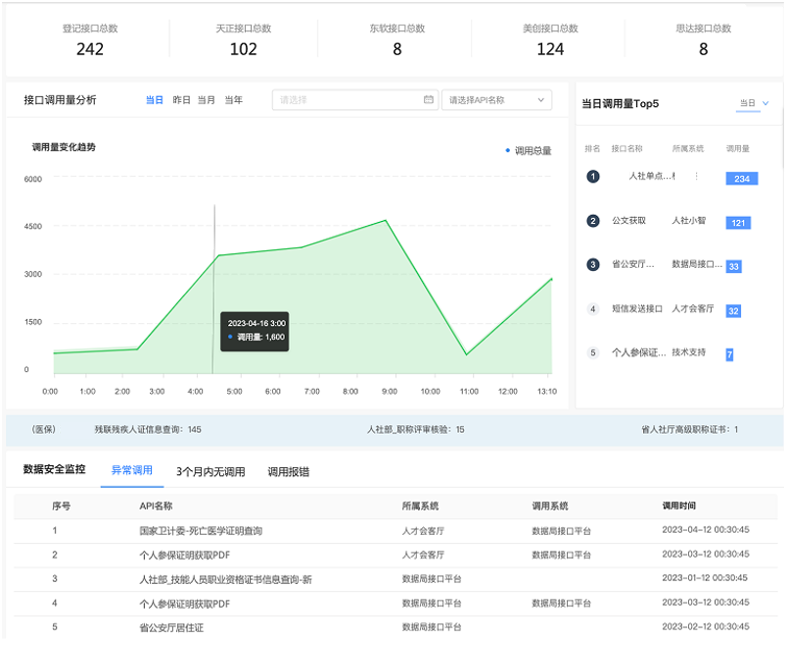Select the 当日 time range option
The height and width of the screenshot is (645, 785).
point(154,100)
